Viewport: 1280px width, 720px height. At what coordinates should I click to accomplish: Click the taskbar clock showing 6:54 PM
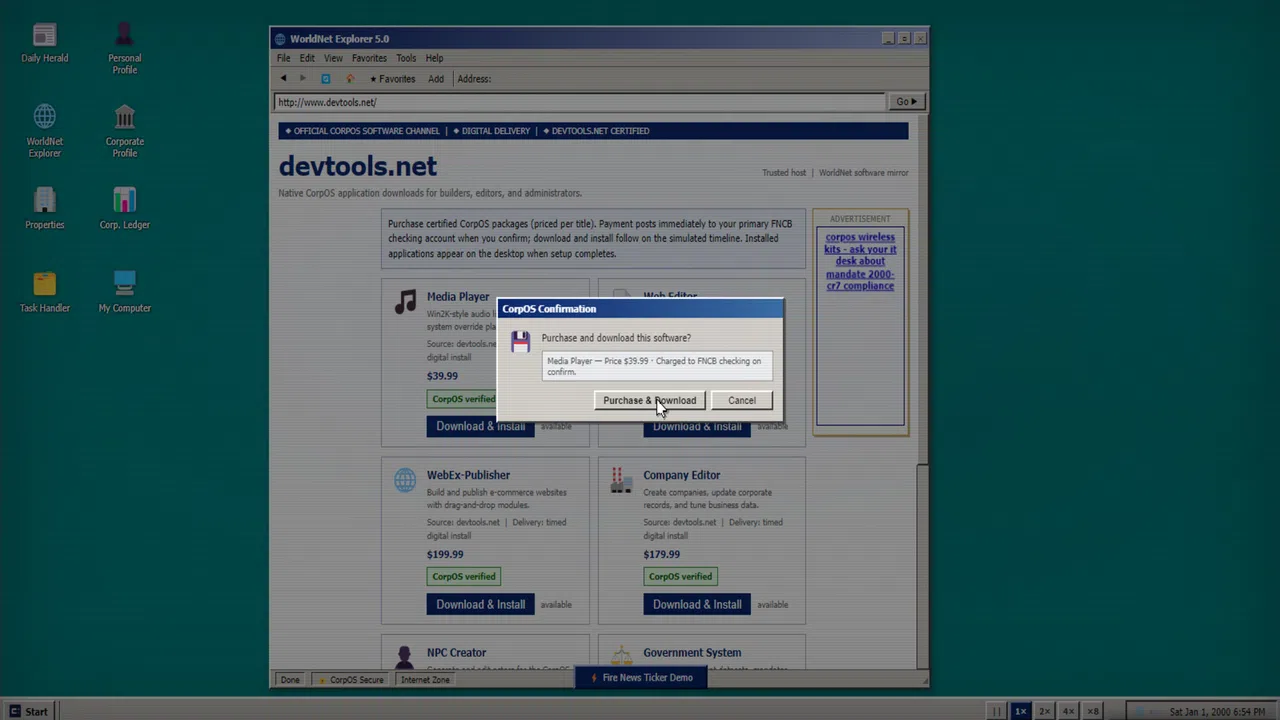tap(1216, 711)
